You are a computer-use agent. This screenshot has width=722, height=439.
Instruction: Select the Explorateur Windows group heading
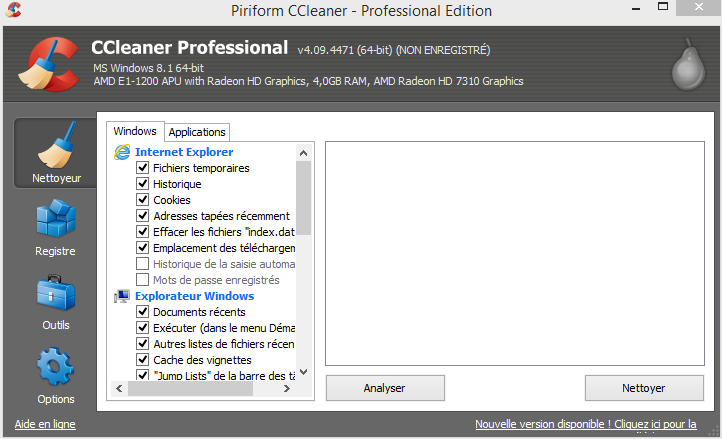pos(194,296)
